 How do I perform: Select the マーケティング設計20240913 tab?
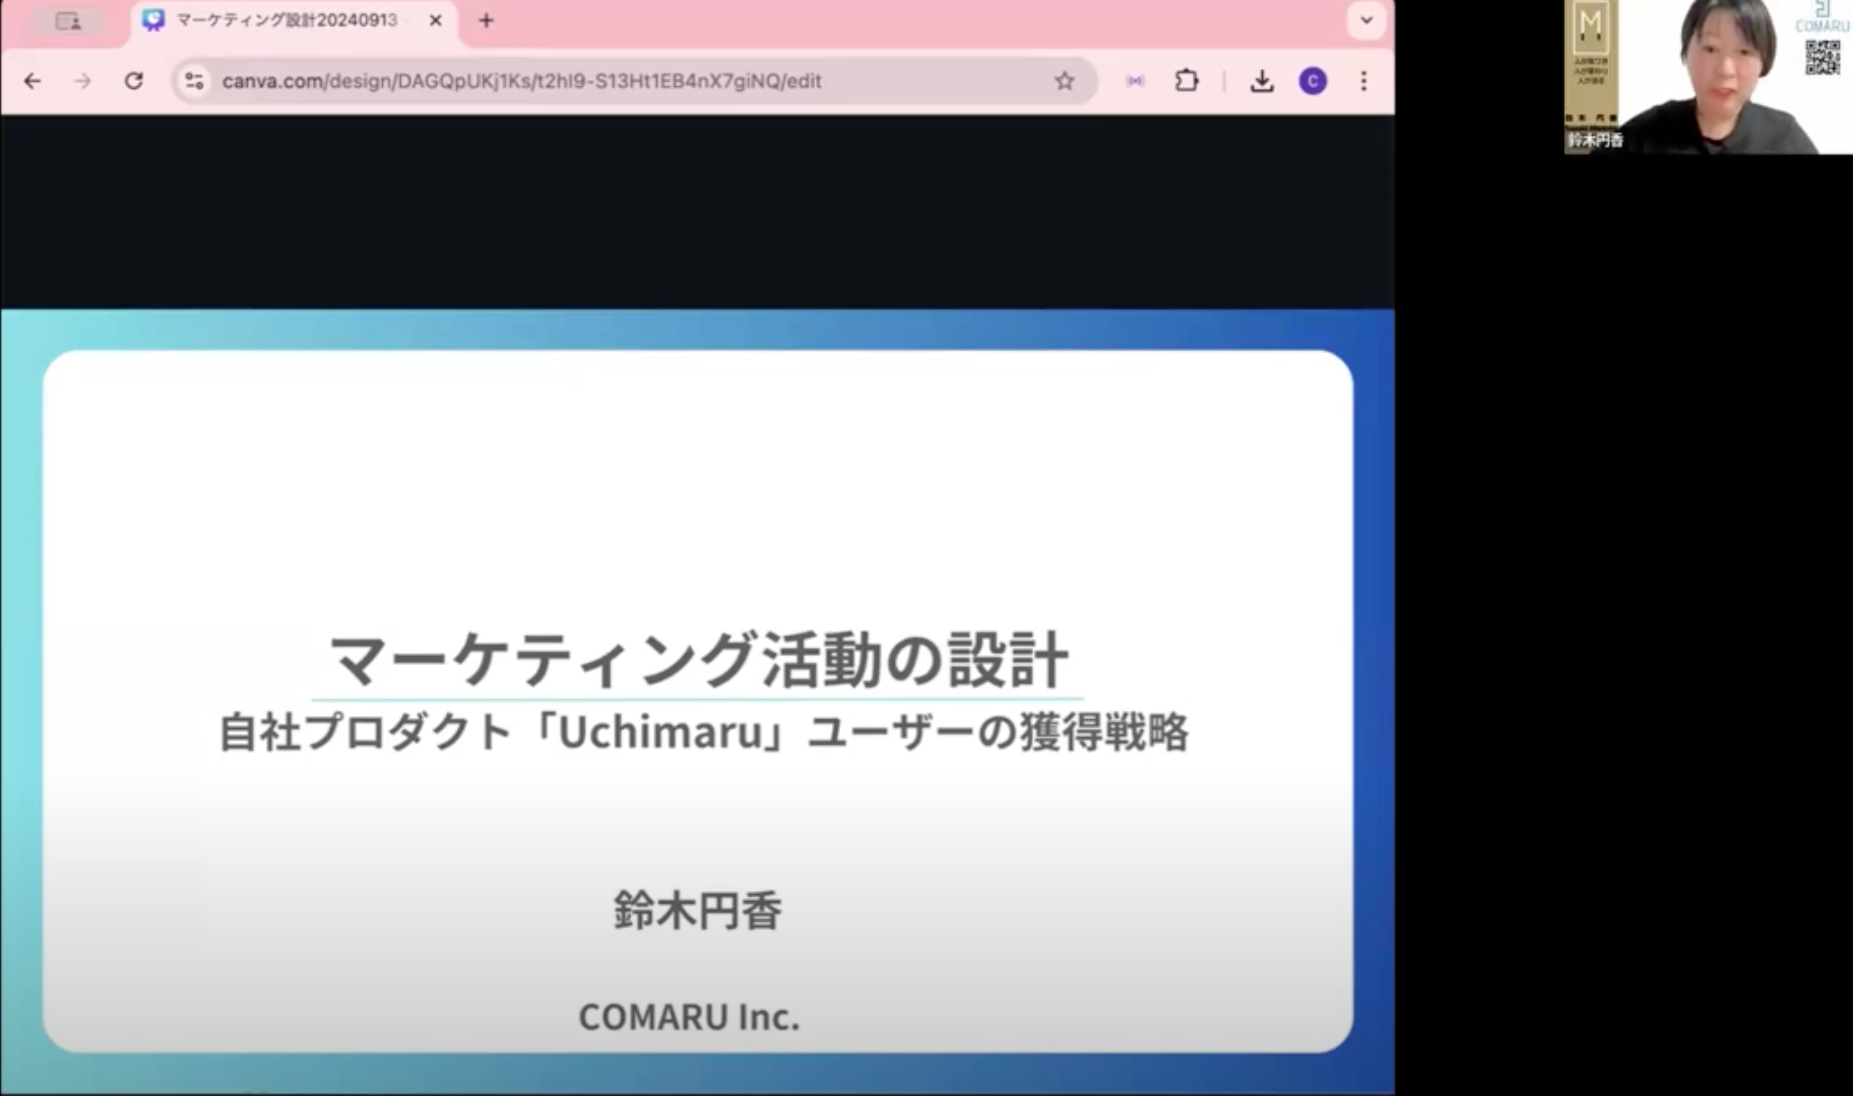tap(293, 21)
